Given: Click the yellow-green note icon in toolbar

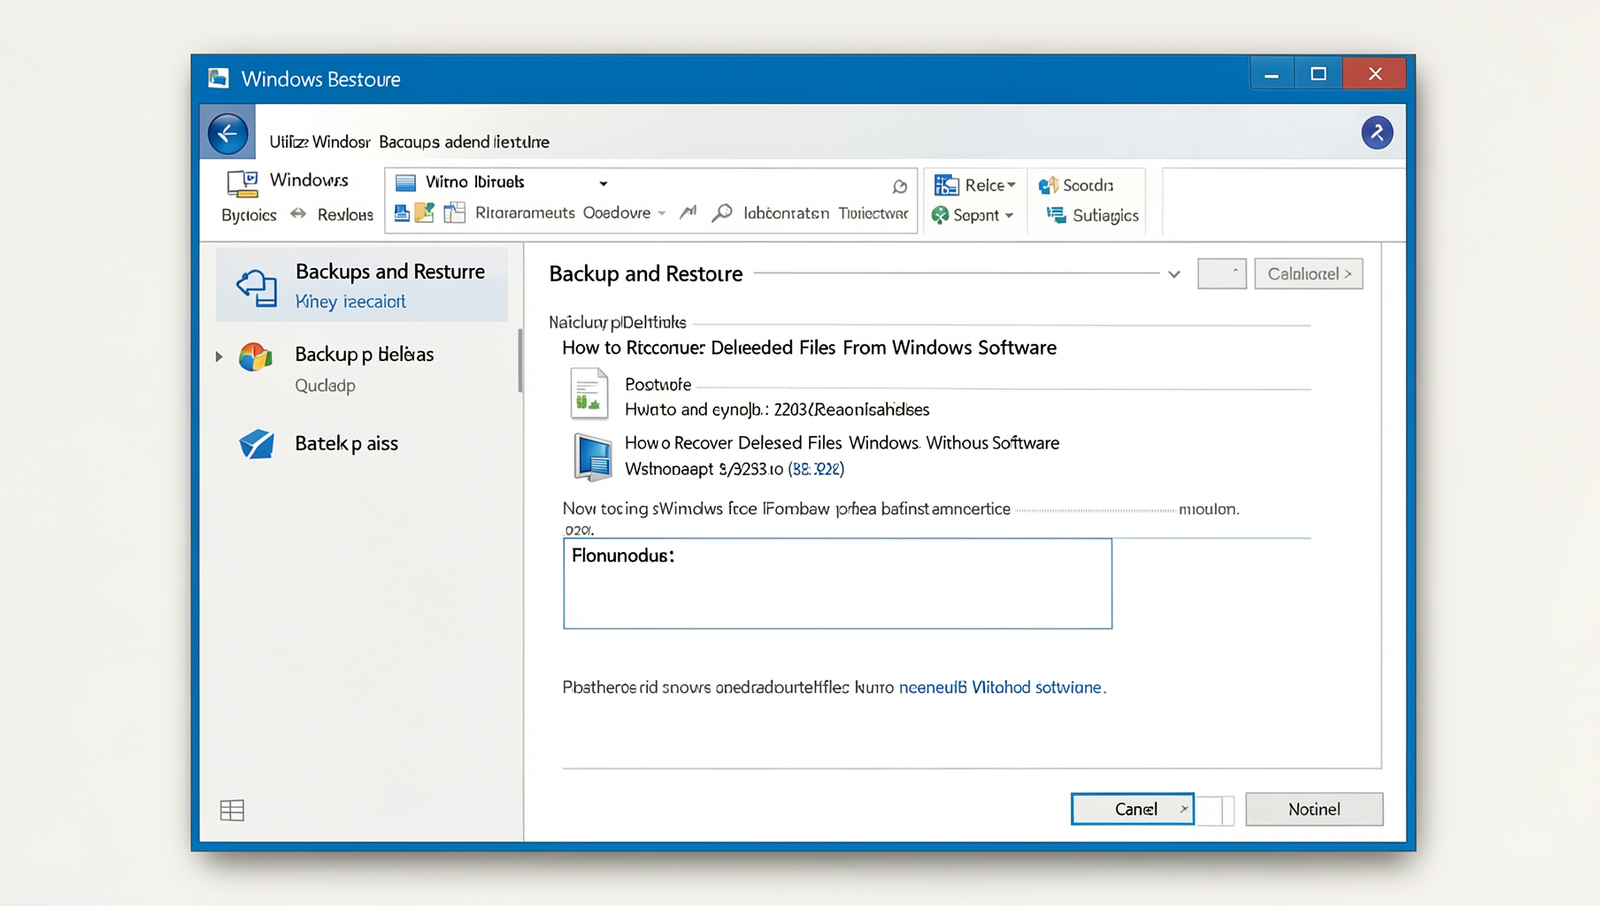Looking at the screenshot, I should [425, 212].
